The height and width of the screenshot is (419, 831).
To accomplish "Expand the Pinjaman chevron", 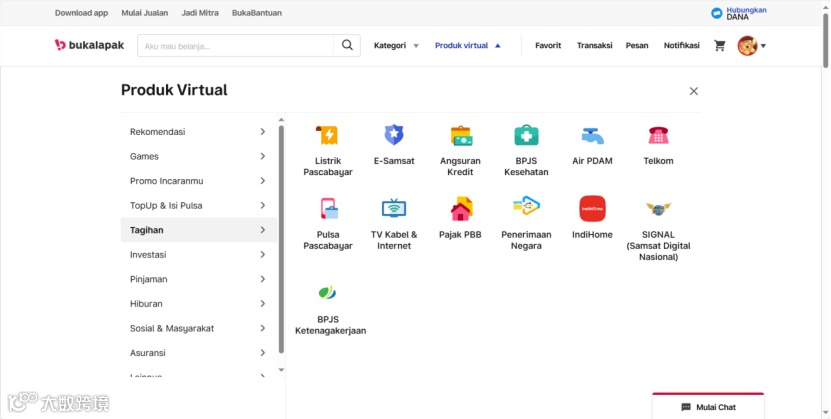I will [x=263, y=279].
